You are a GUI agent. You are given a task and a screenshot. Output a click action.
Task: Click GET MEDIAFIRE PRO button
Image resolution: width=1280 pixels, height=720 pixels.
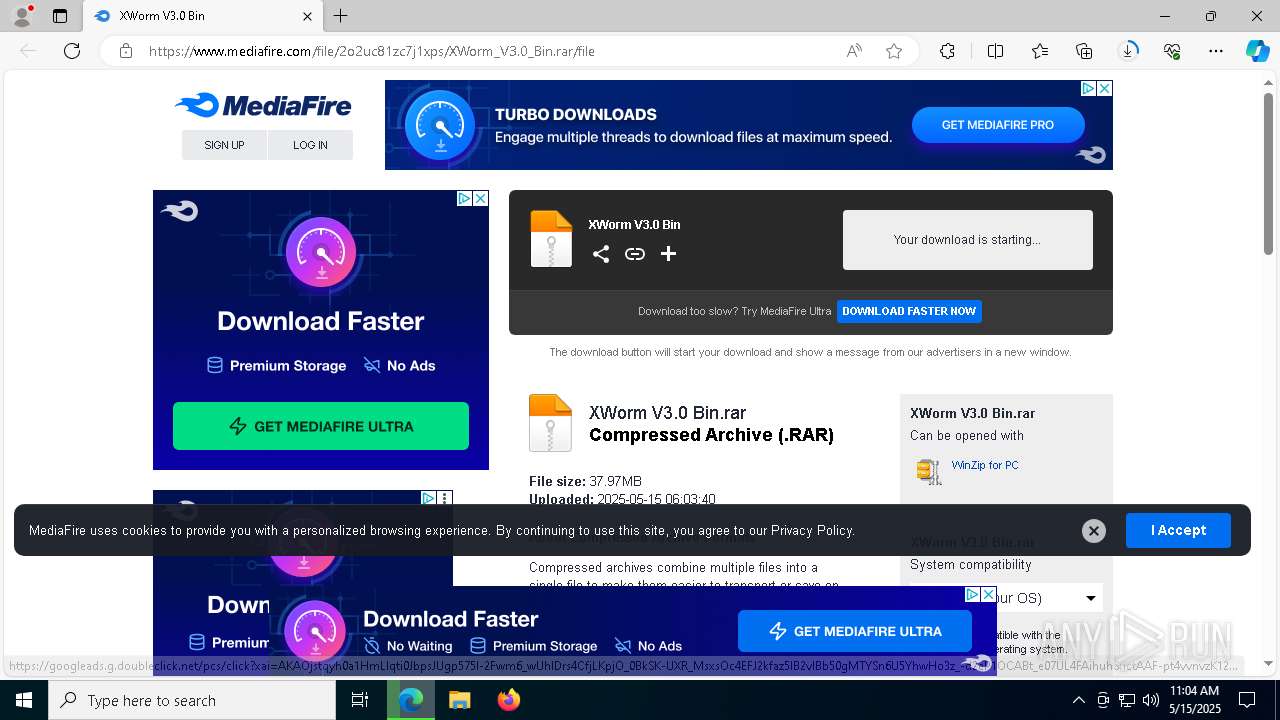click(998, 125)
